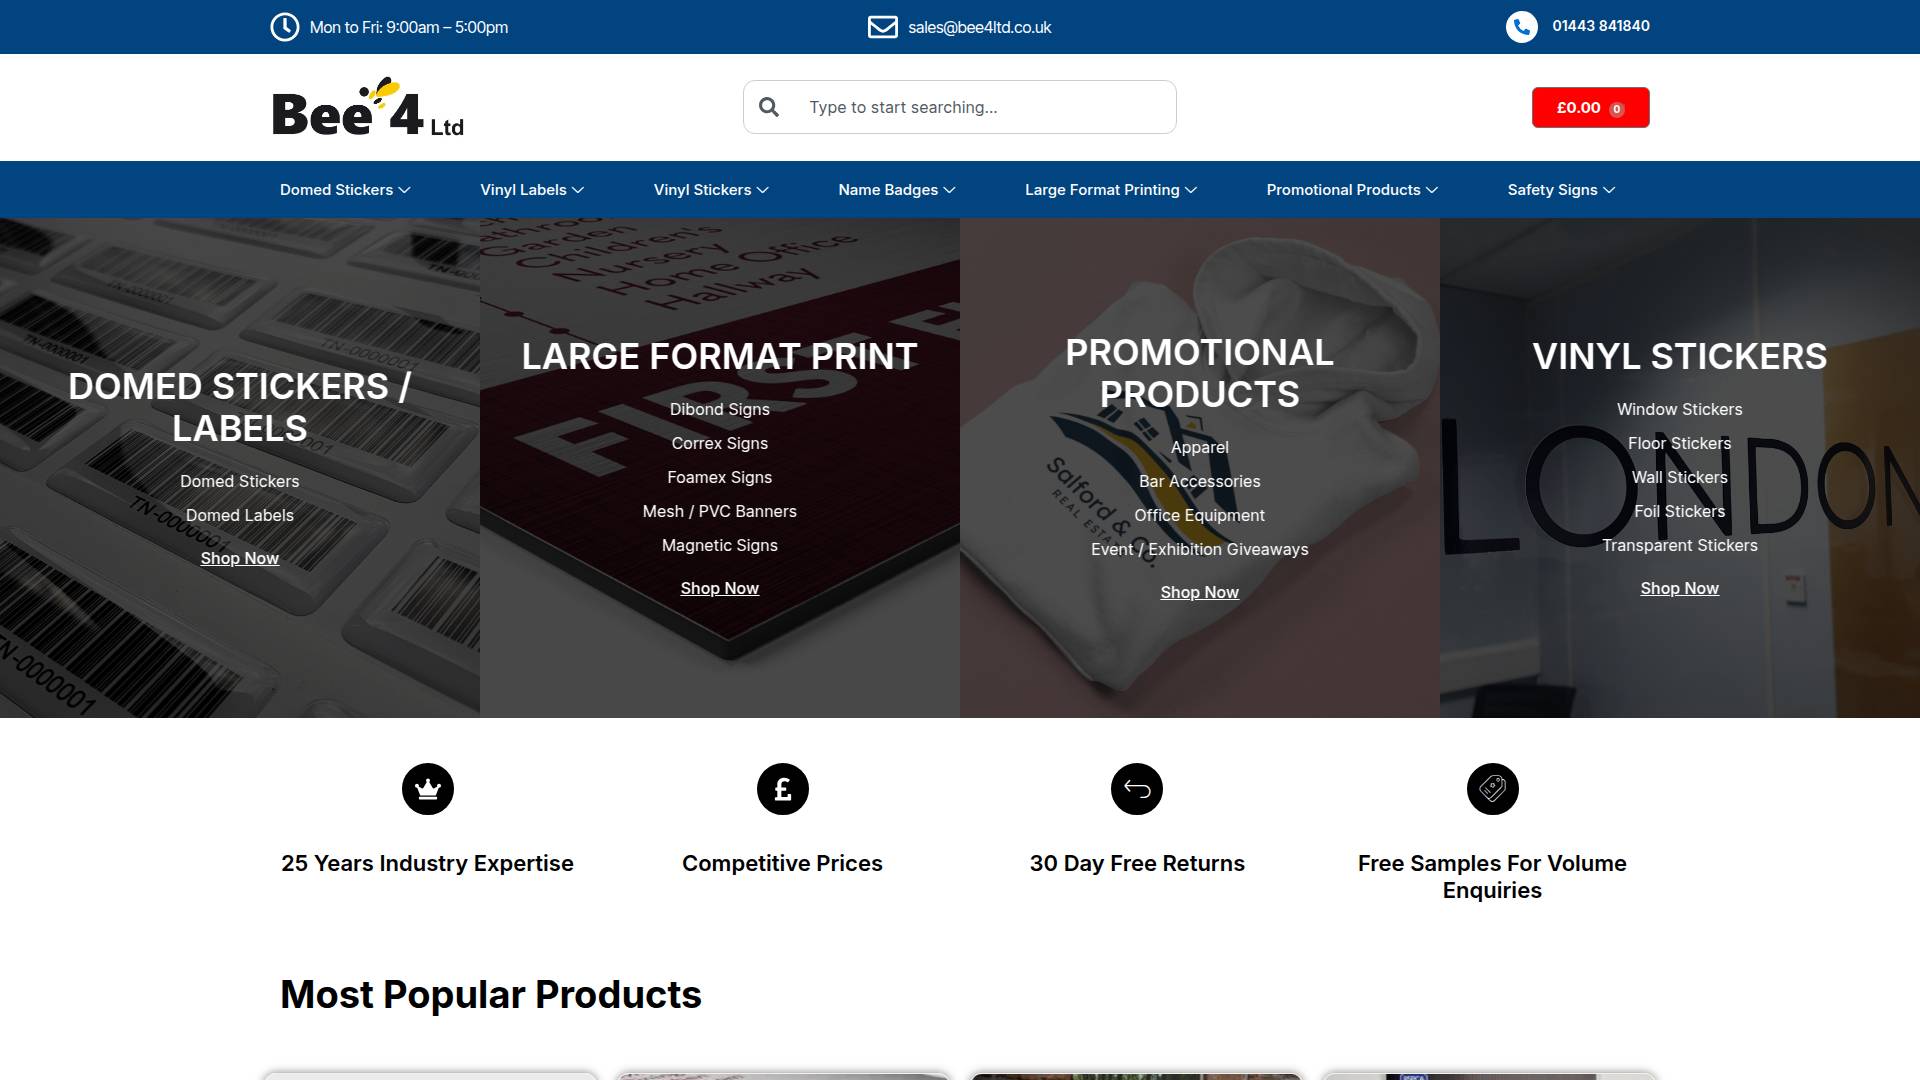This screenshot has height=1080, width=1920.
Task: Click the envelope email icon
Action: click(882, 27)
